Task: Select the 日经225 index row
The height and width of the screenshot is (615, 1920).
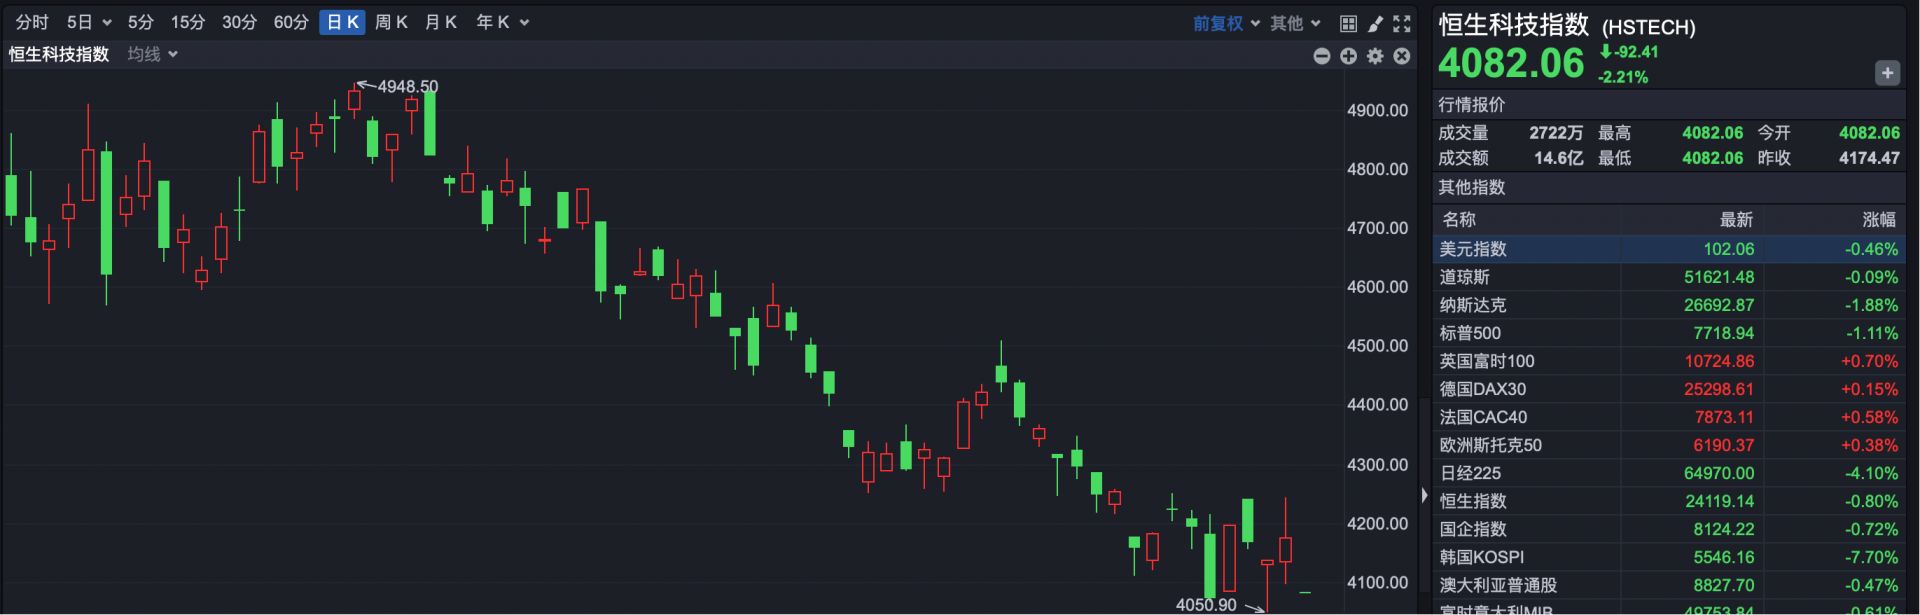Action: click(1668, 473)
